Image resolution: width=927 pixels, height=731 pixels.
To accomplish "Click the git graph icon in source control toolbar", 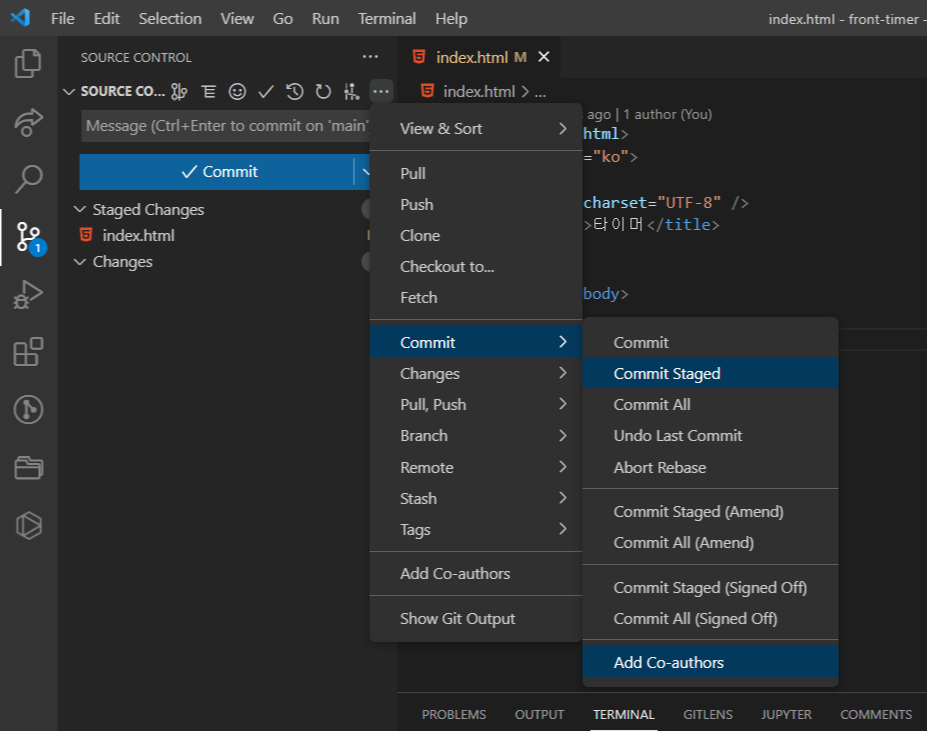I will pos(352,92).
